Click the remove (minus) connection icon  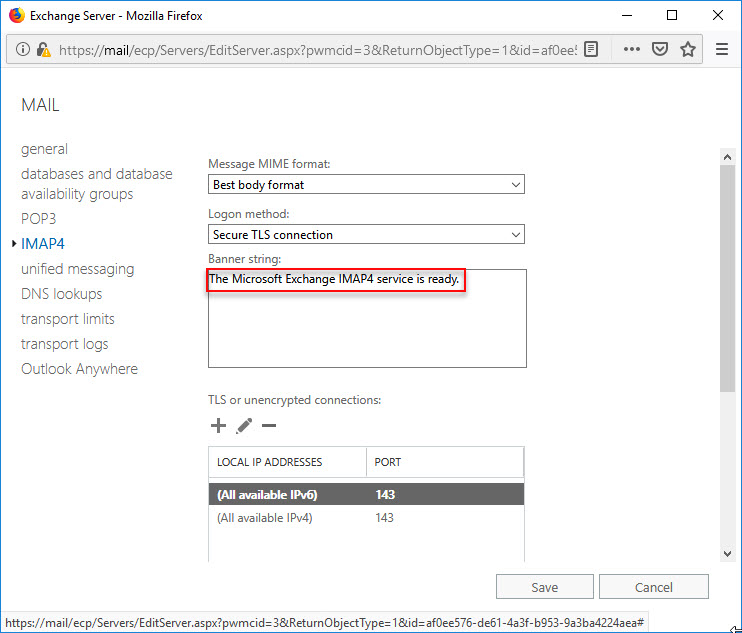(x=269, y=426)
